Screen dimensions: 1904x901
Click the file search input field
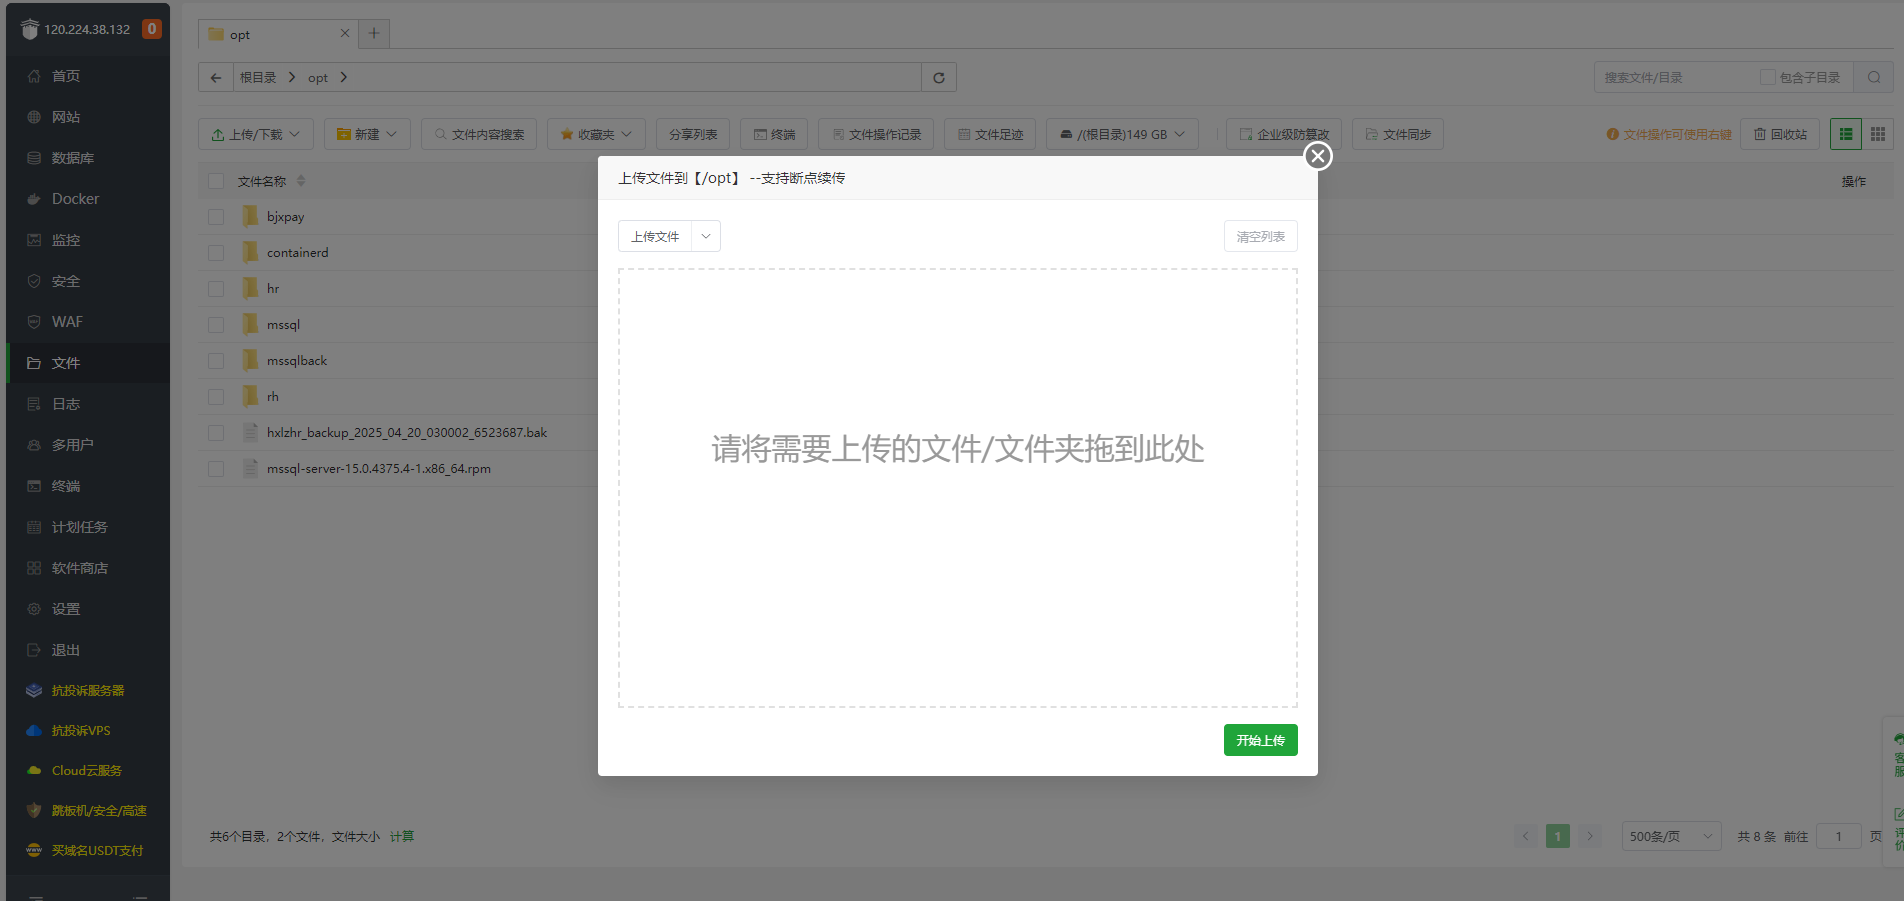click(1675, 78)
